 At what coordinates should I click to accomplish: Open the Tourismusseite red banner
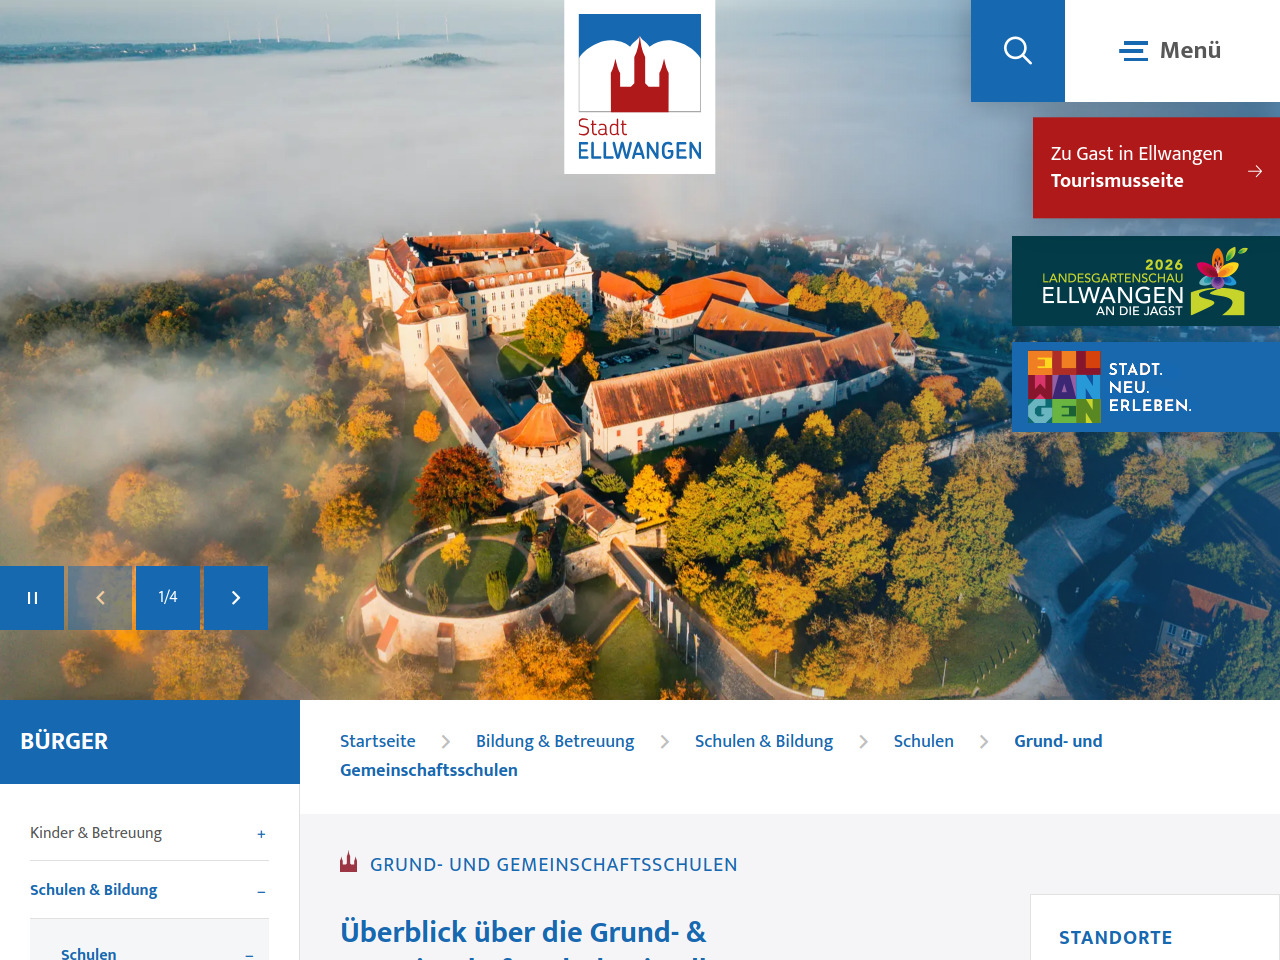[x=1136, y=168]
